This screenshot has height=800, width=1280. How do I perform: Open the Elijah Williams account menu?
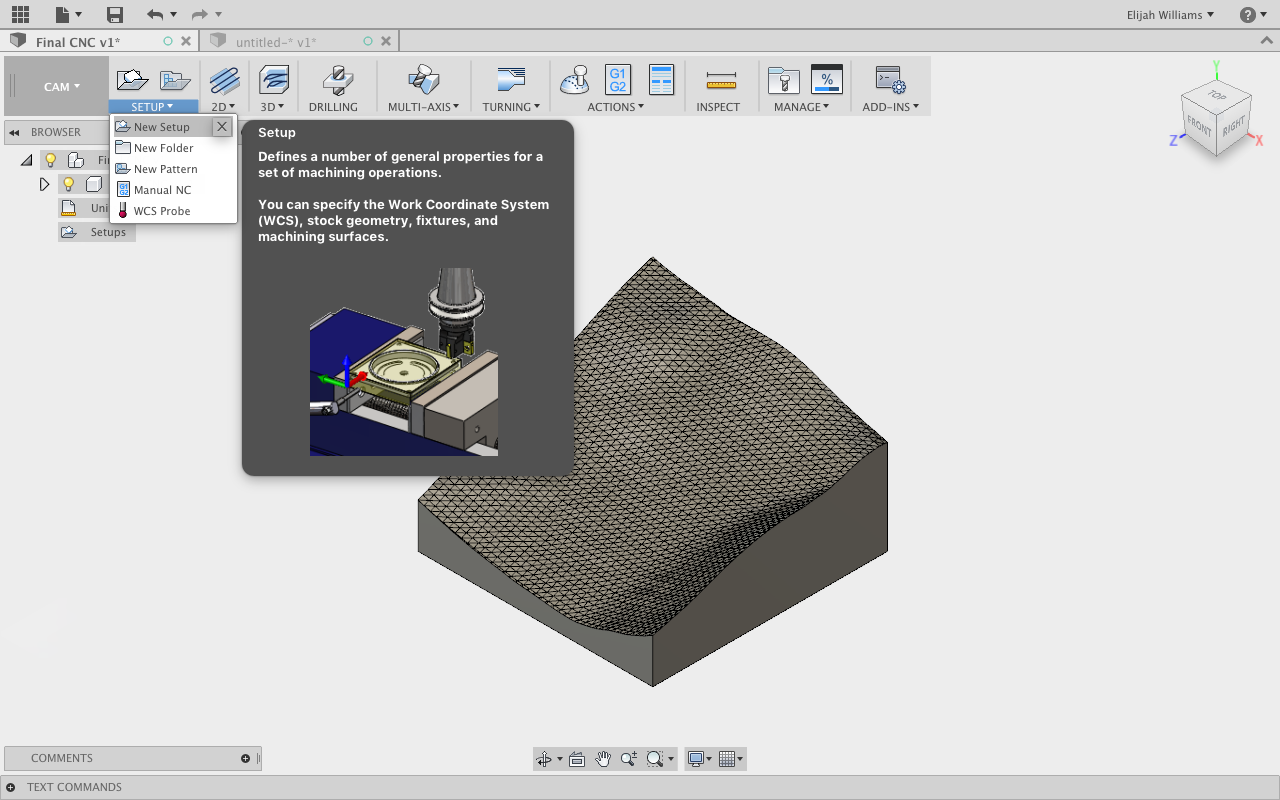[1170, 14]
